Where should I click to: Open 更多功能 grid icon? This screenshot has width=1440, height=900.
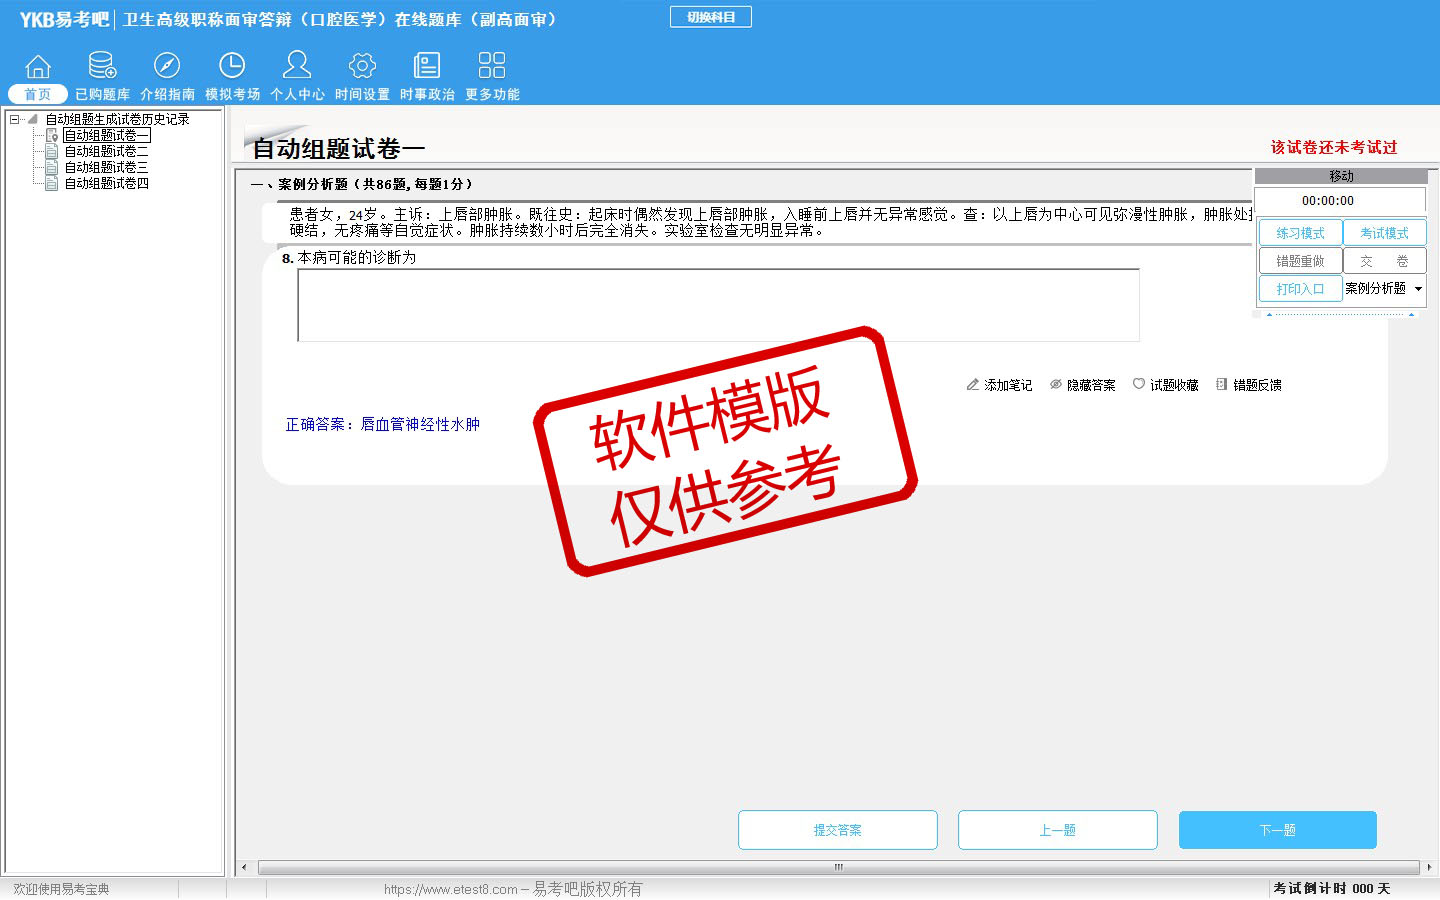pyautogui.click(x=492, y=67)
